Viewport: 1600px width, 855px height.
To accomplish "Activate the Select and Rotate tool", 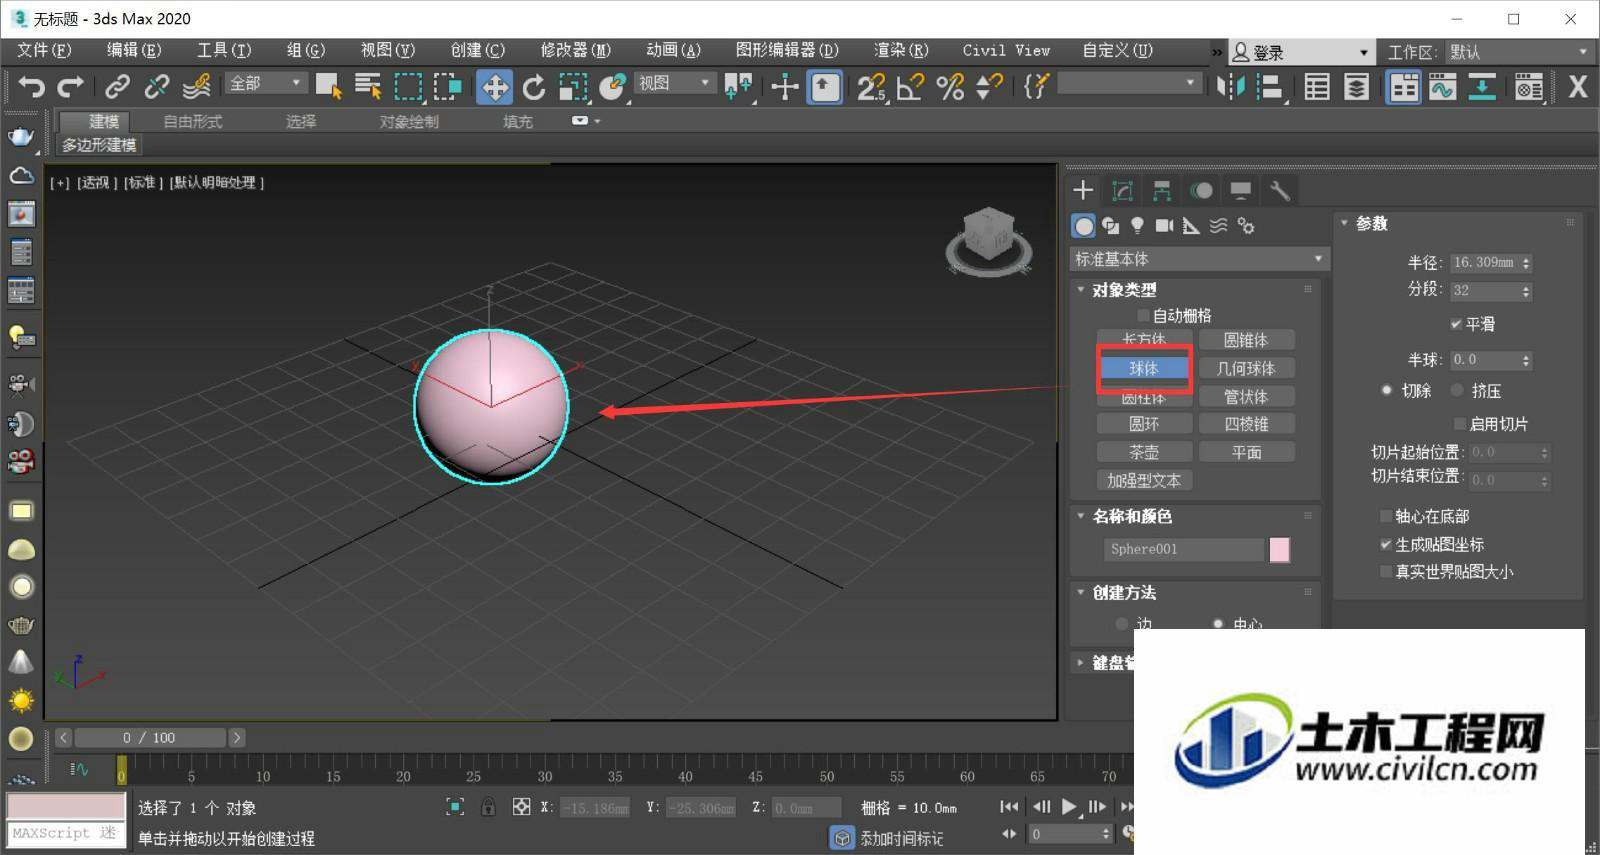I will point(534,87).
